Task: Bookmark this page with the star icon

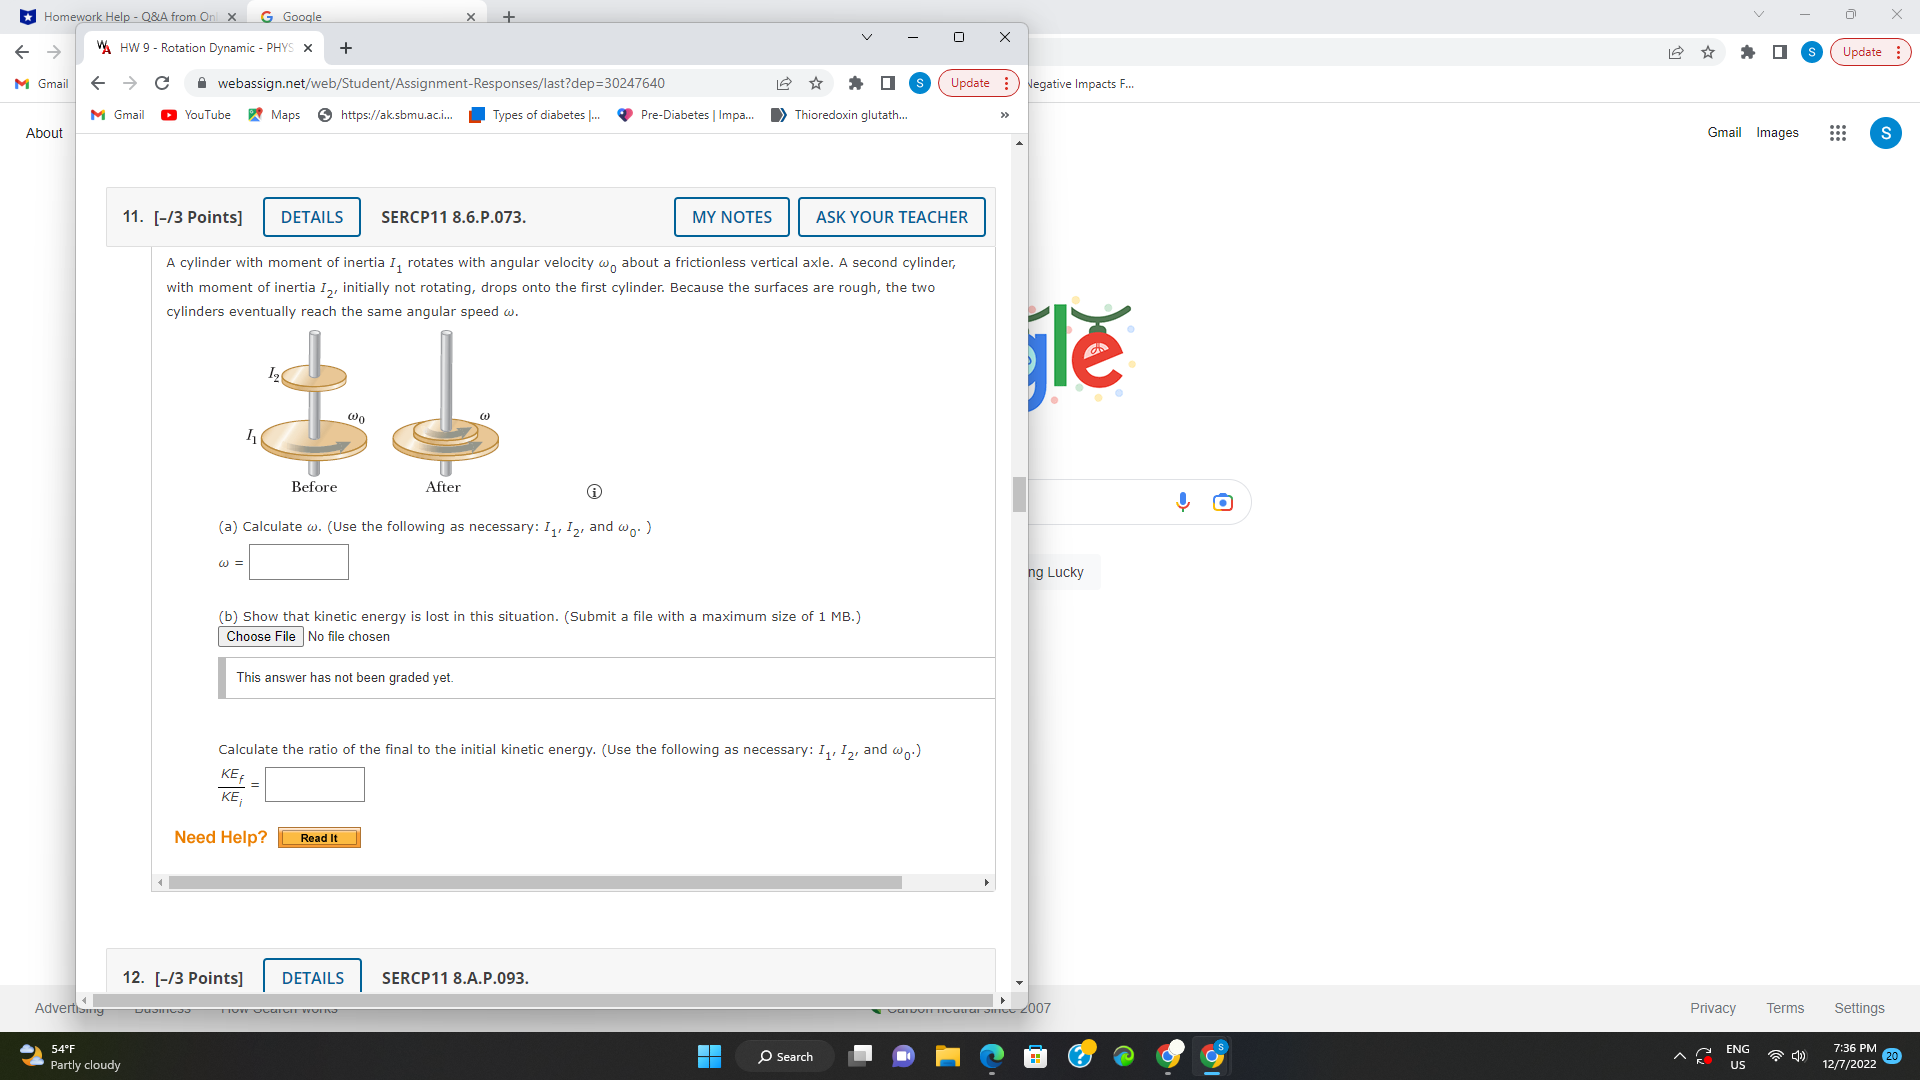Action: (816, 83)
